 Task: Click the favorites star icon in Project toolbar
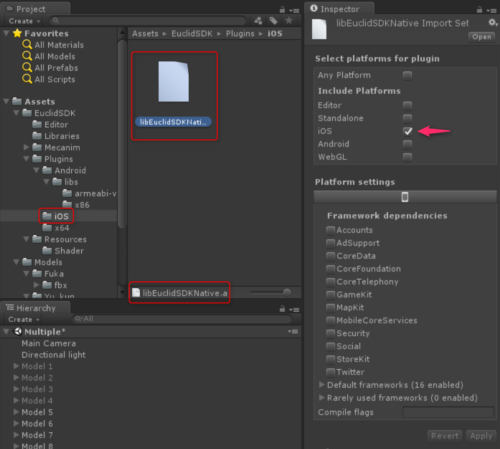coord(289,21)
